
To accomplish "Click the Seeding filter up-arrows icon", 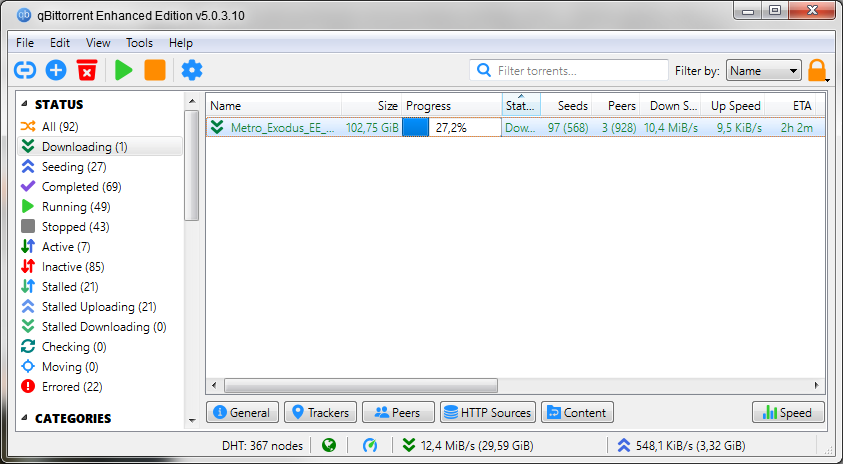I will point(28,167).
